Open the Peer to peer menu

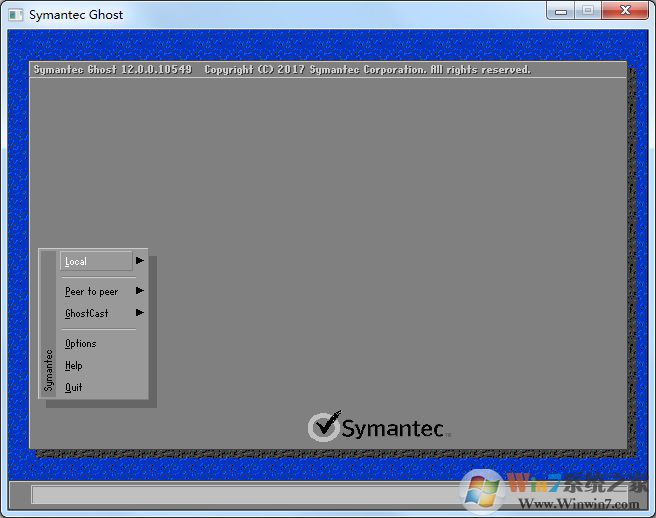pos(91,291)
